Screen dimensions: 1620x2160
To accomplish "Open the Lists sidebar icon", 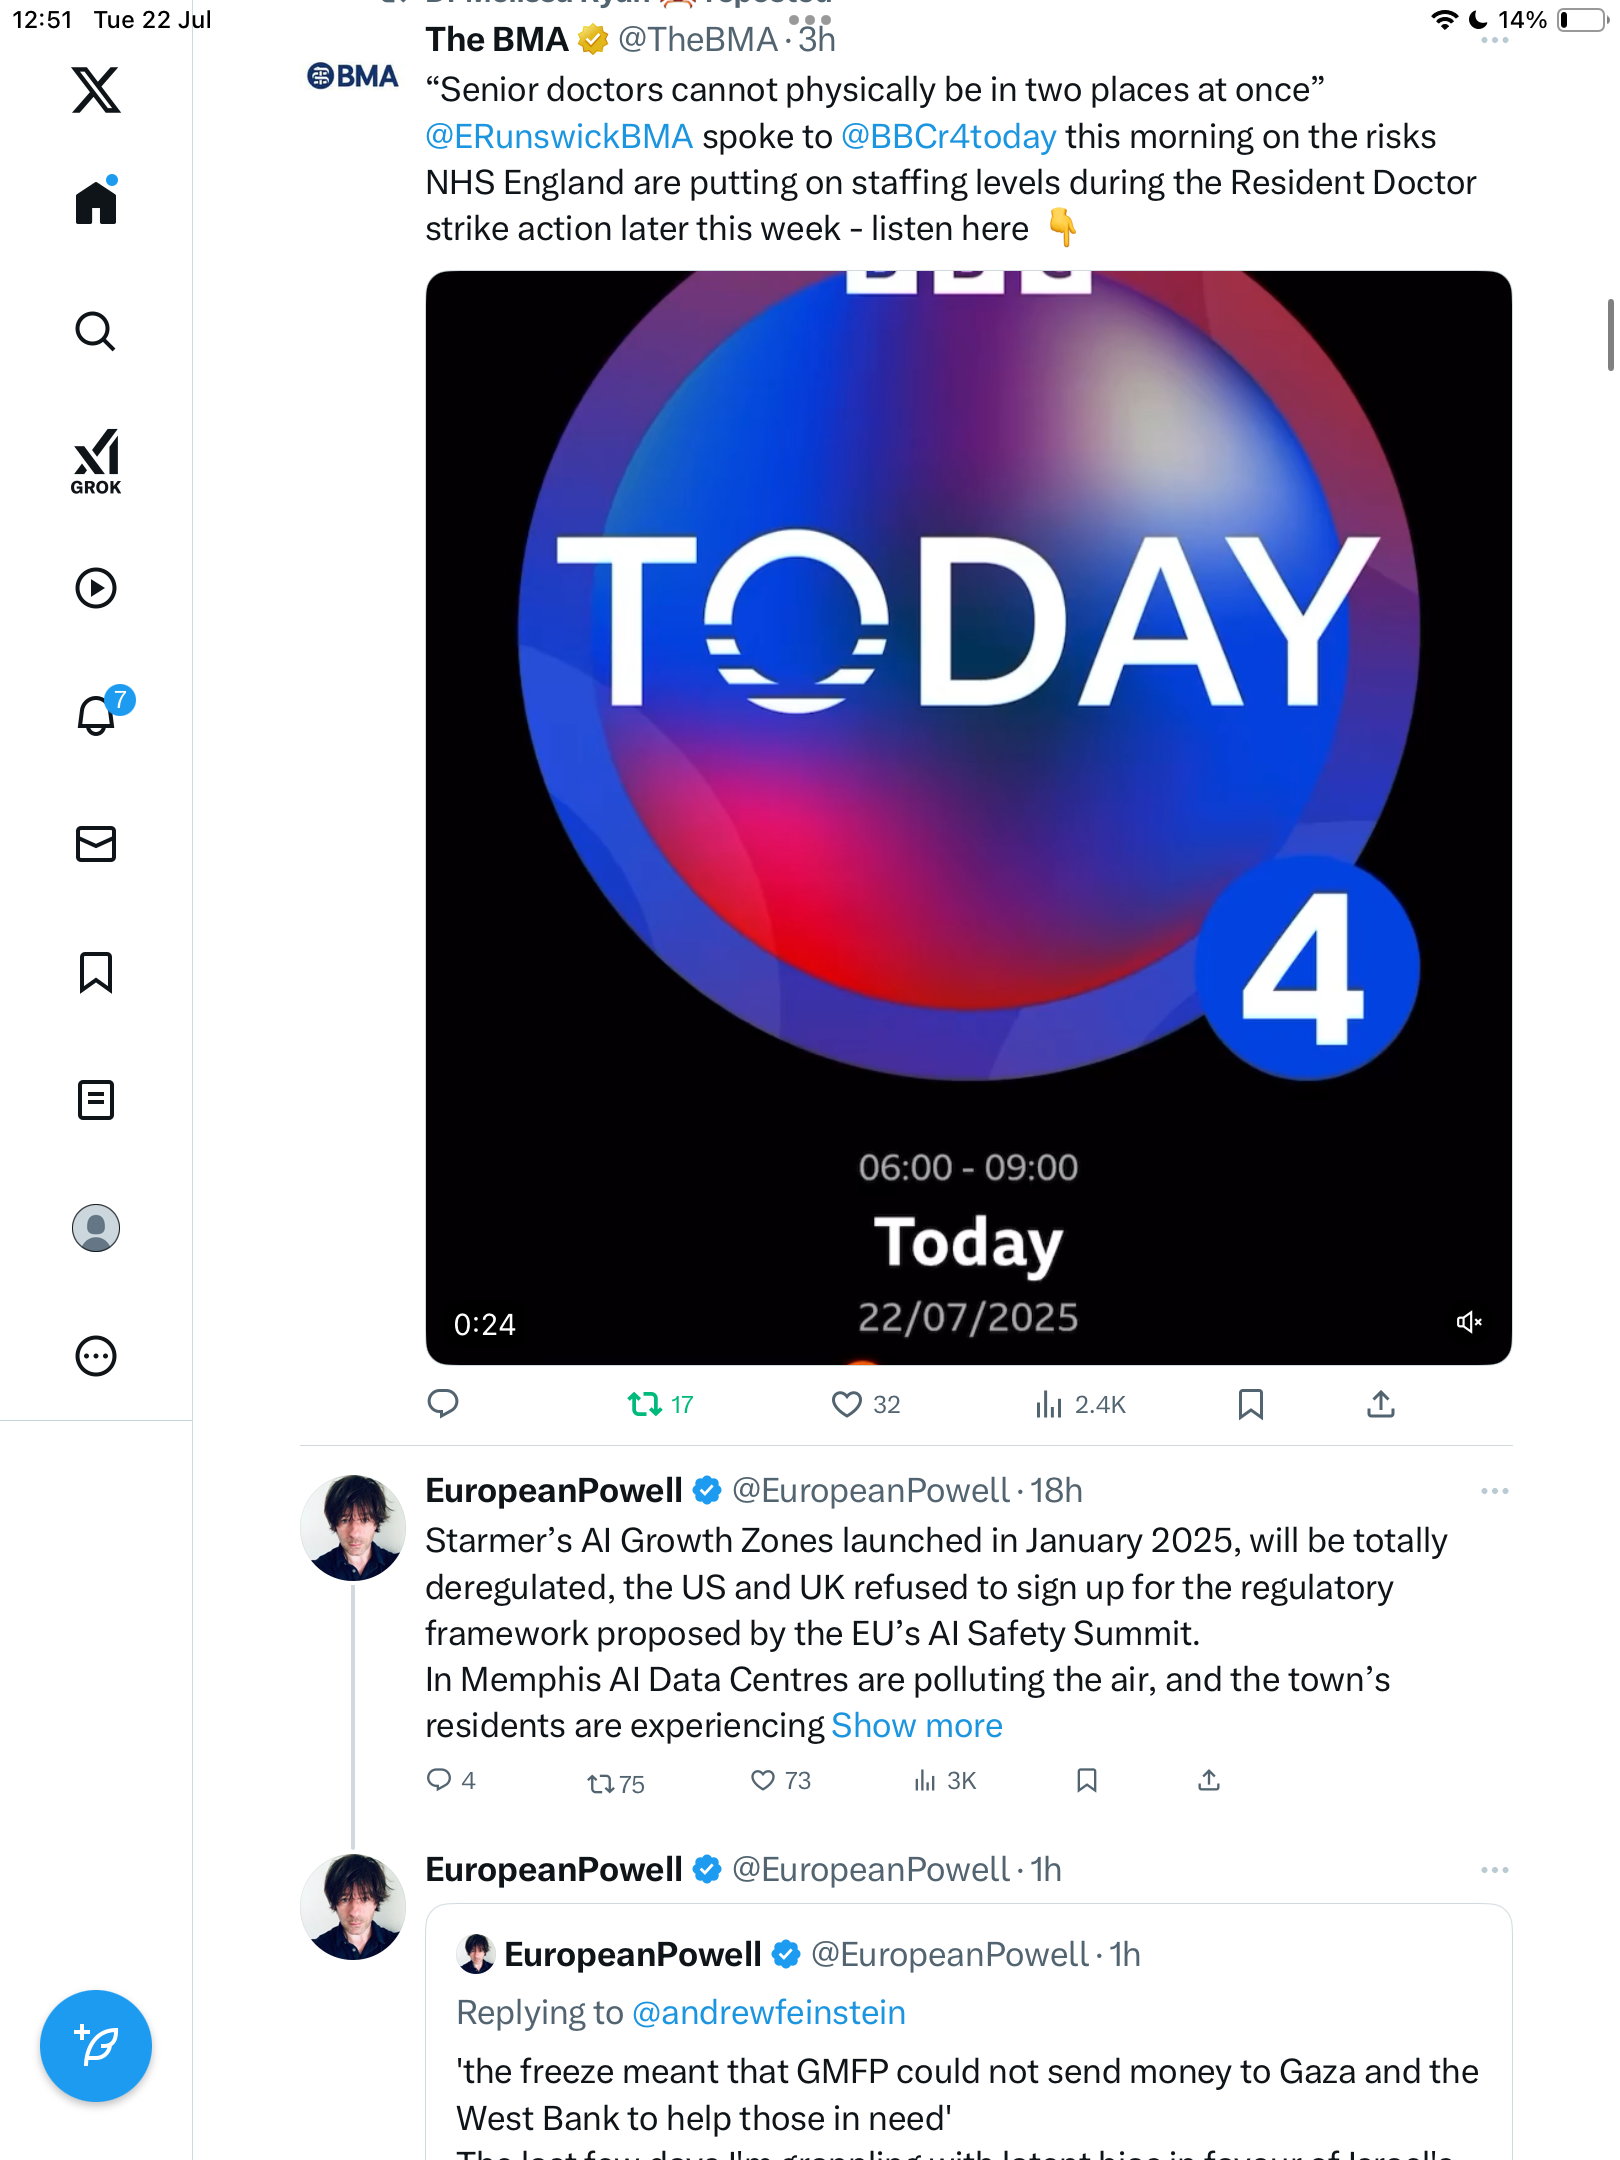I will pyautogui.click(x=96, y=1100).
